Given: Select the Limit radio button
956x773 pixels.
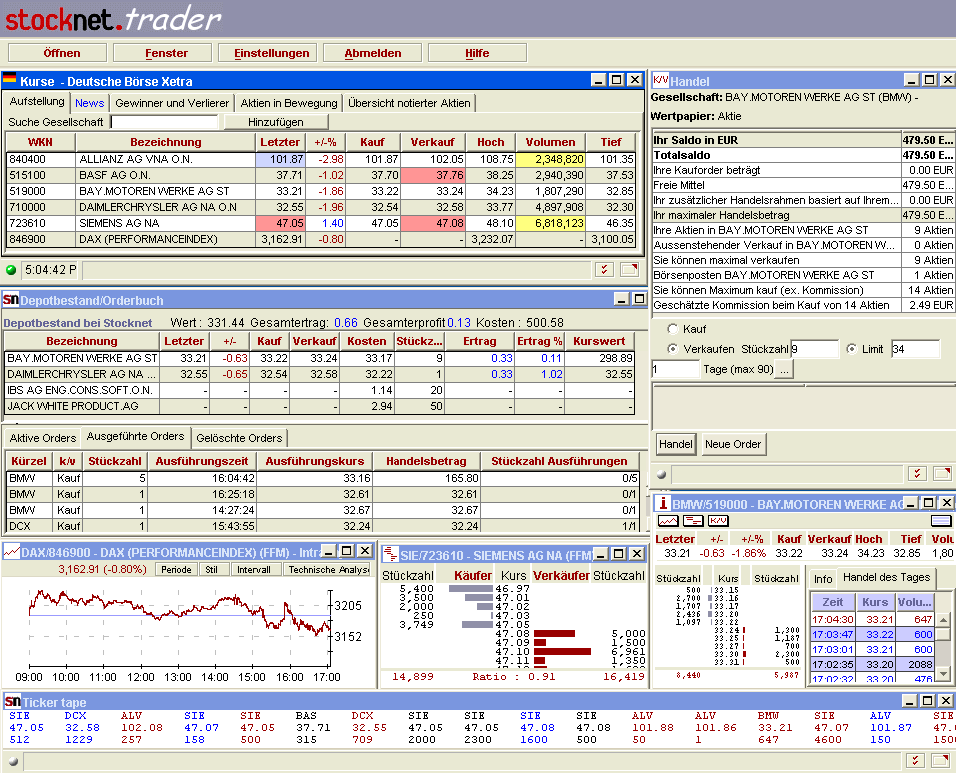Looking at the screenshot, I should tap(851, 349).
